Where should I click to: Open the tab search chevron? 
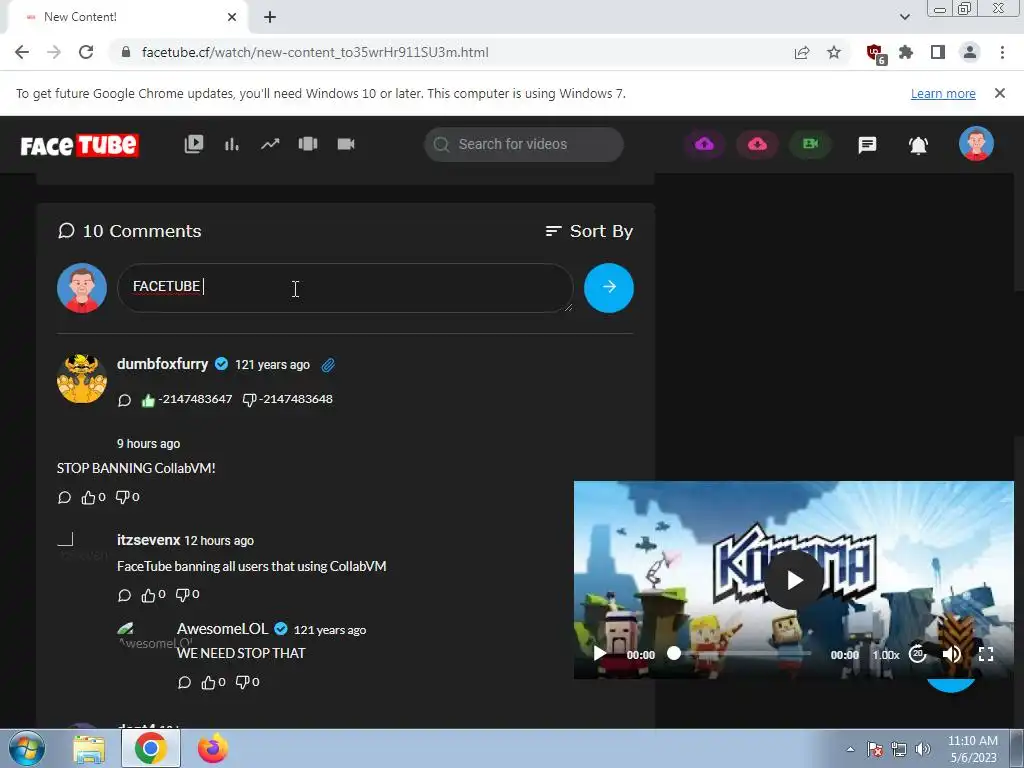(904, 17)
